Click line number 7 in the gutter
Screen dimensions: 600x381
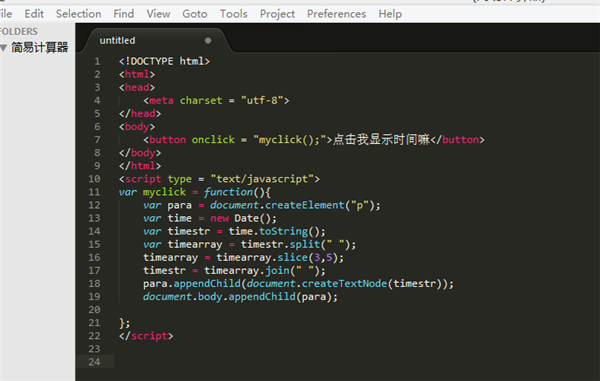point(97,140)
